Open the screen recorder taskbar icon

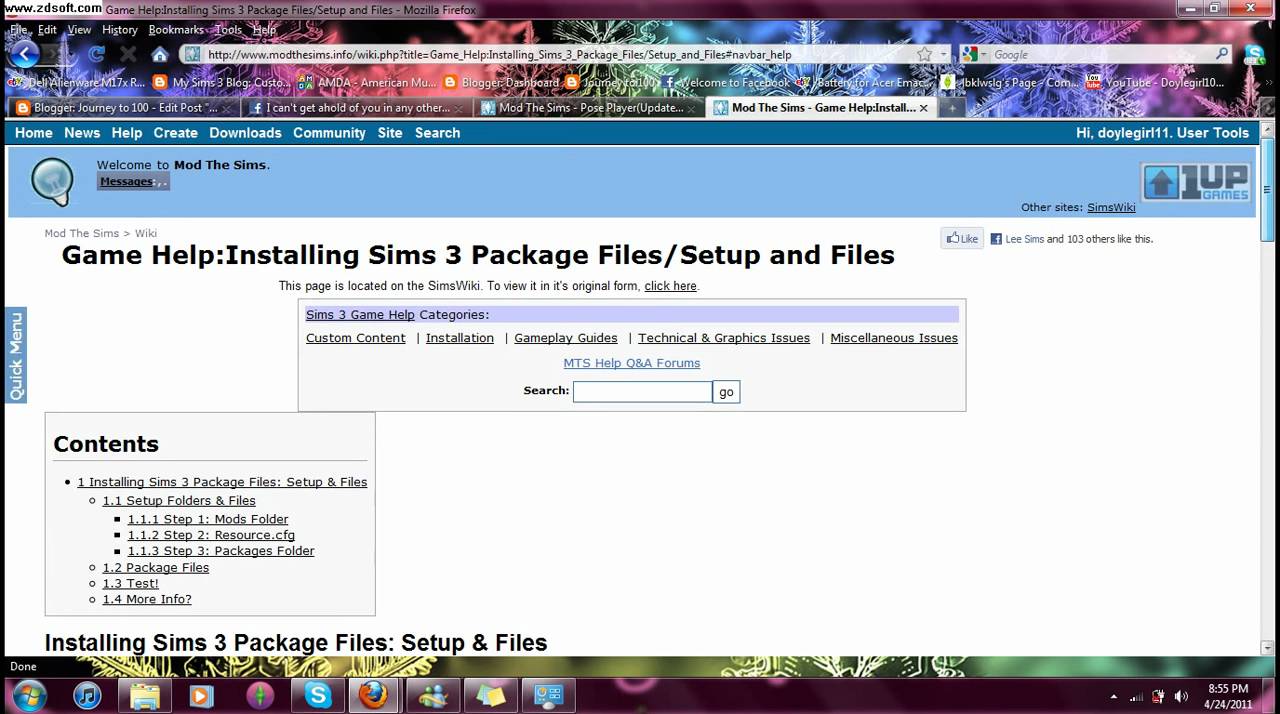(x=549, y=695)
